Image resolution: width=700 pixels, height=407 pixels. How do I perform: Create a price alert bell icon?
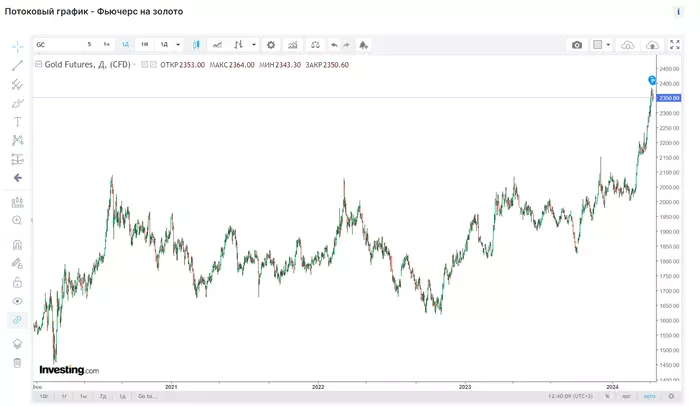[363, 45]
